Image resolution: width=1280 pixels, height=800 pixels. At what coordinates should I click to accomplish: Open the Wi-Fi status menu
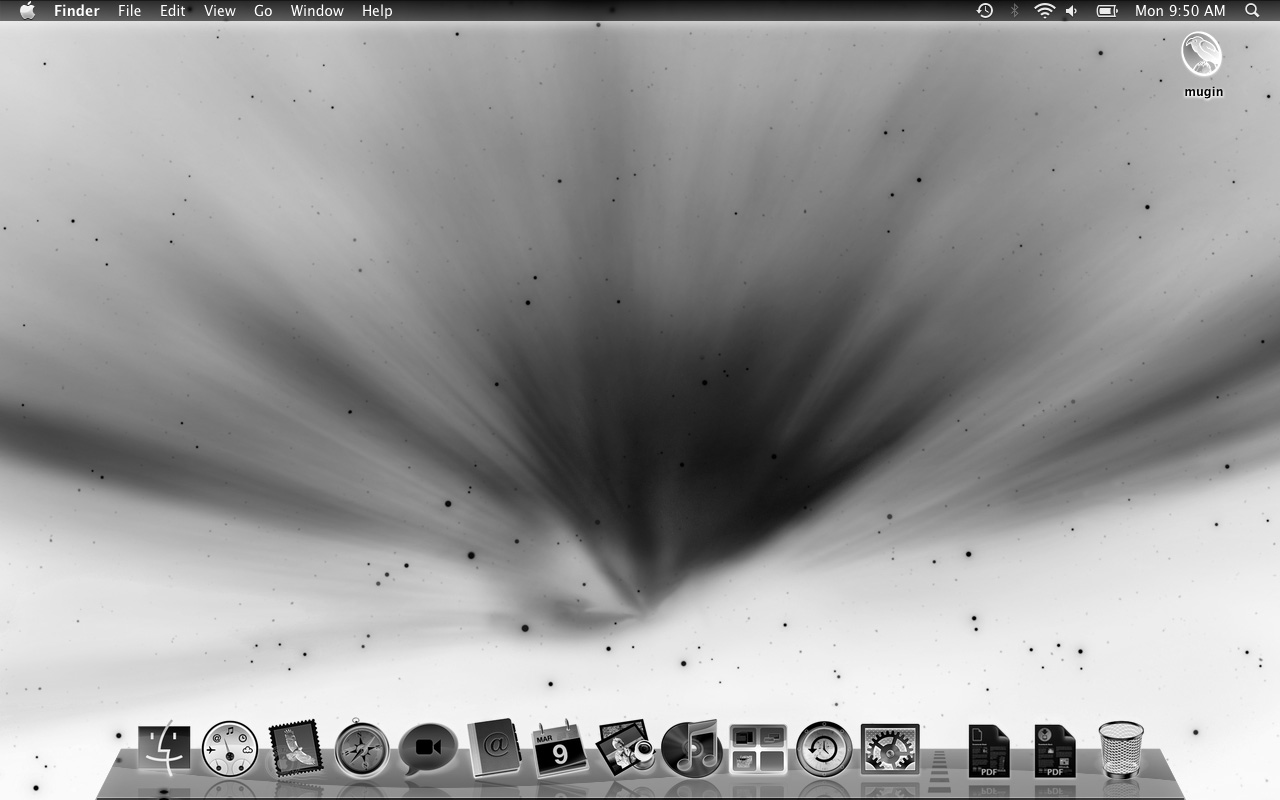(x=1044, y=11)
